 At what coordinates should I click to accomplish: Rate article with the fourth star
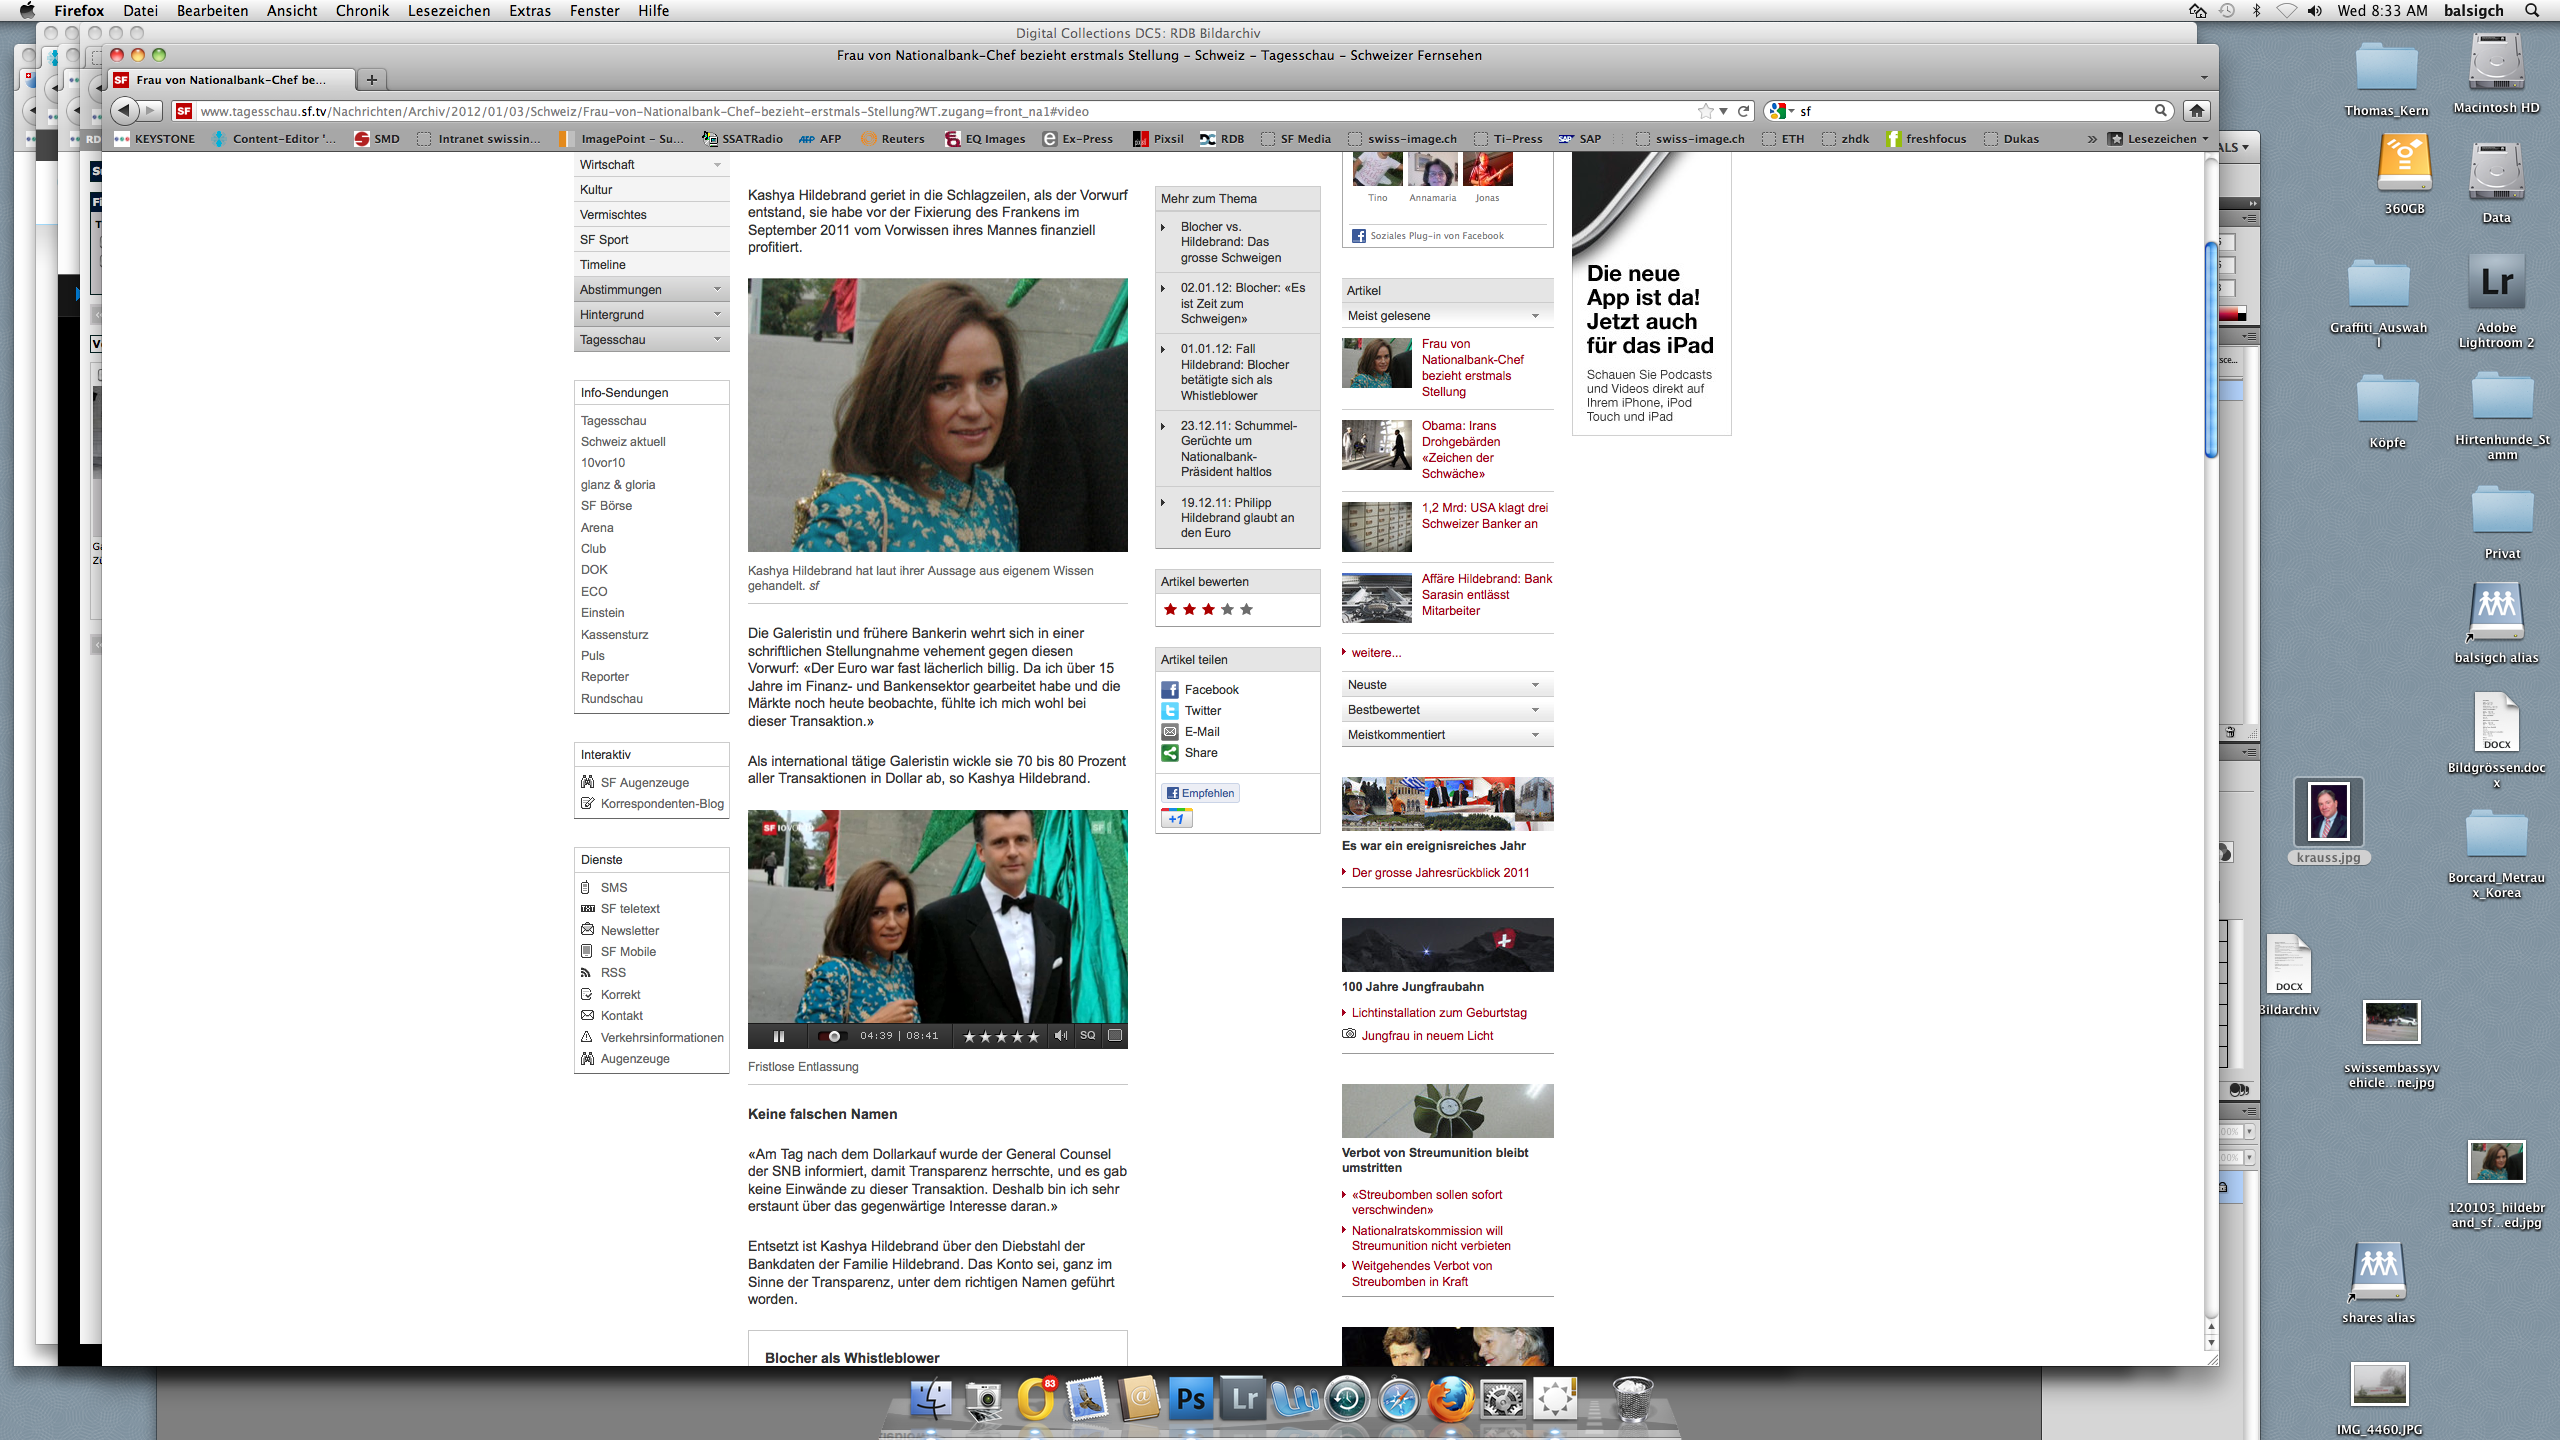pos(1227,609)
